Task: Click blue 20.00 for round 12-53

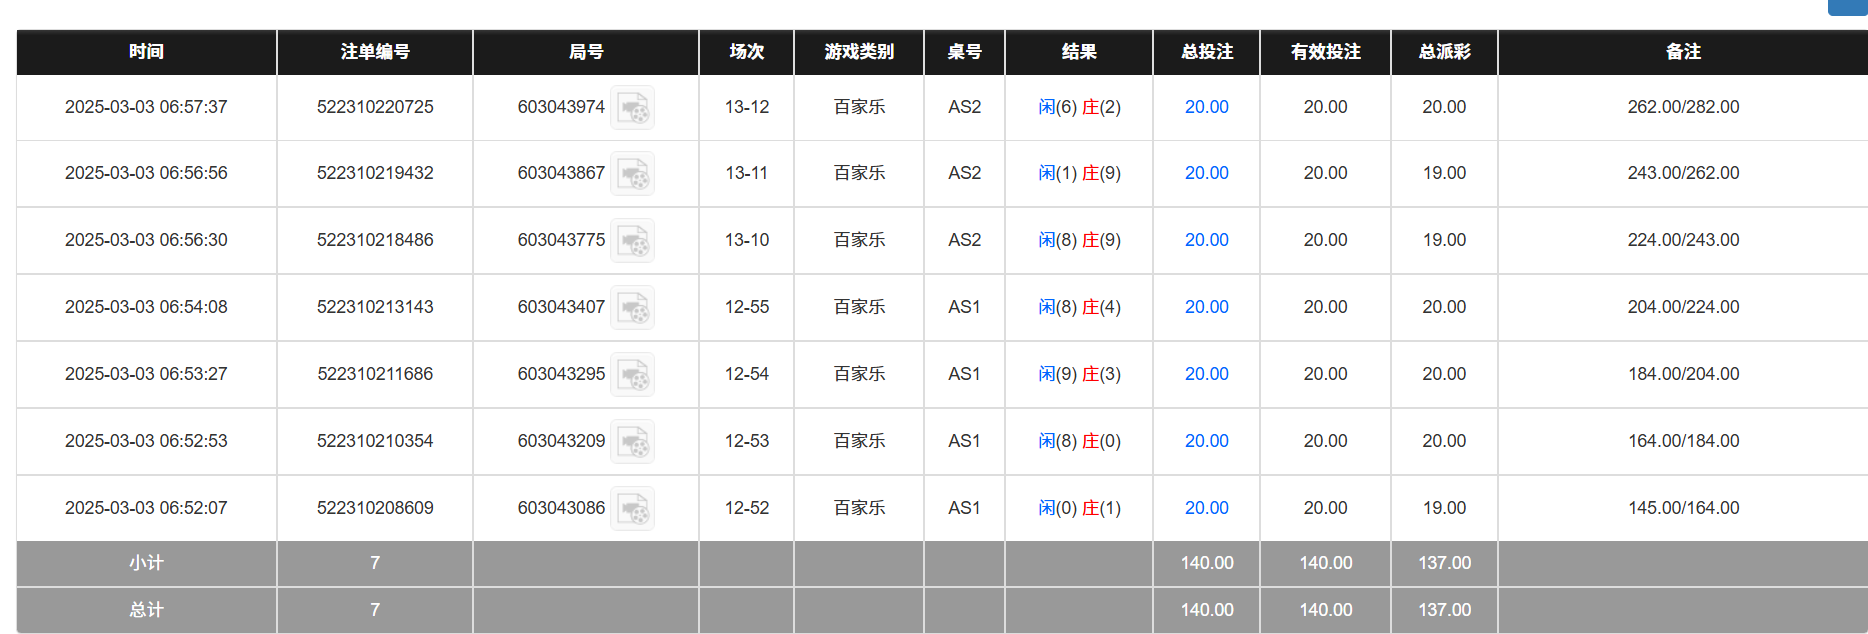Action: click(x=1205, y=441)
